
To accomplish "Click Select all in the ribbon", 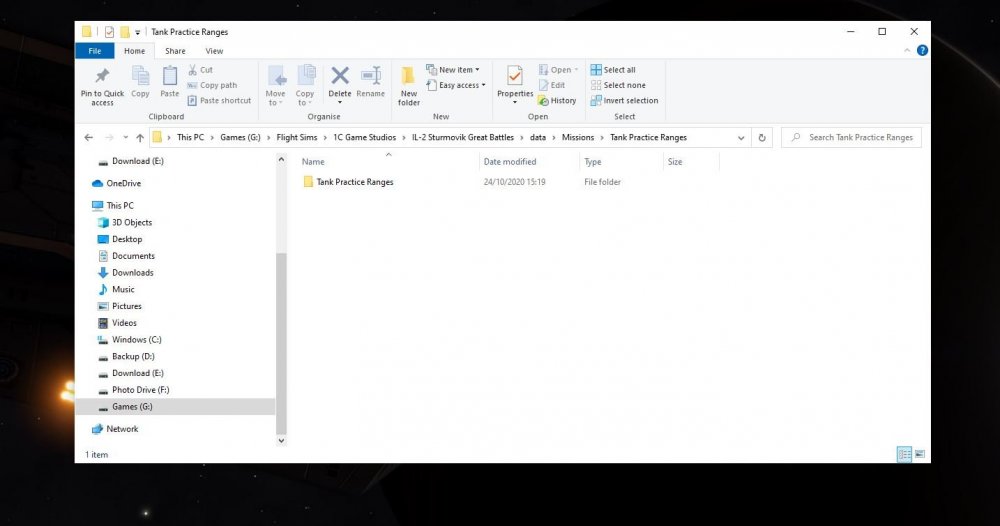I will tap(613, 70).
